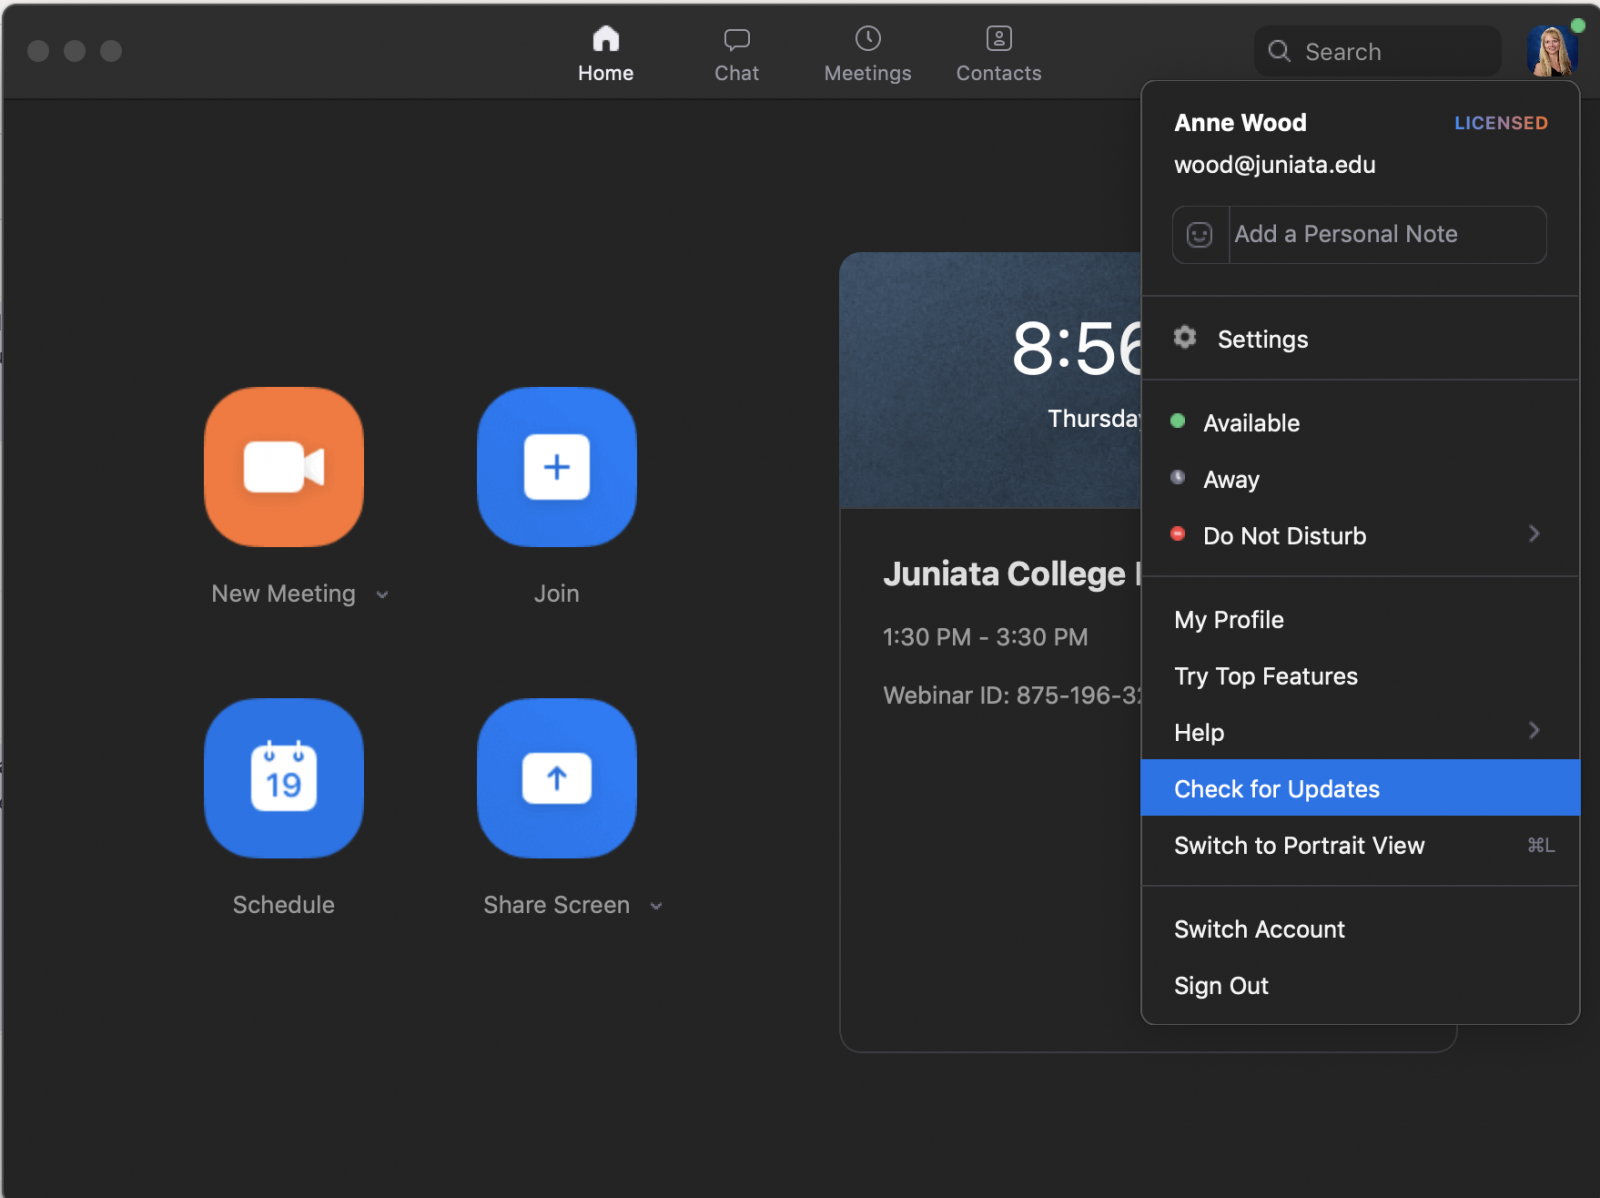Select Check for Updates
1600x1198 pixels.
pos(1360,788)
